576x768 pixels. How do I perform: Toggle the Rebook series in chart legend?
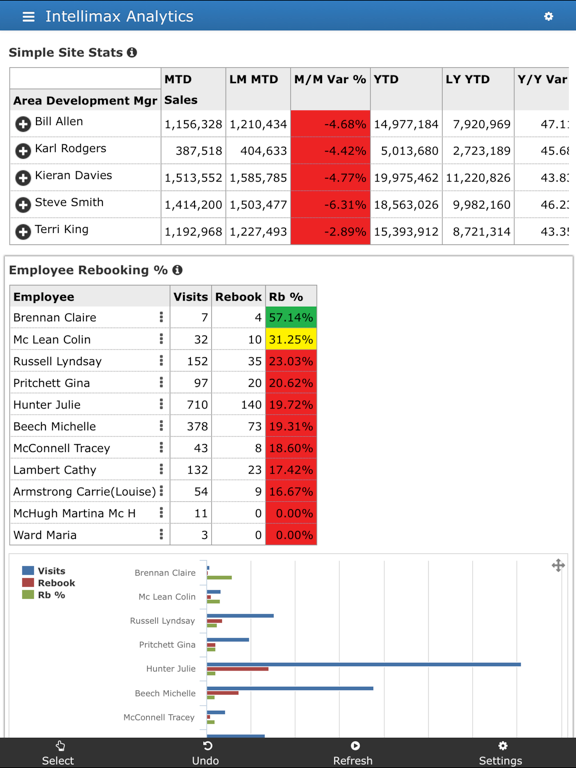click(48, 583)
